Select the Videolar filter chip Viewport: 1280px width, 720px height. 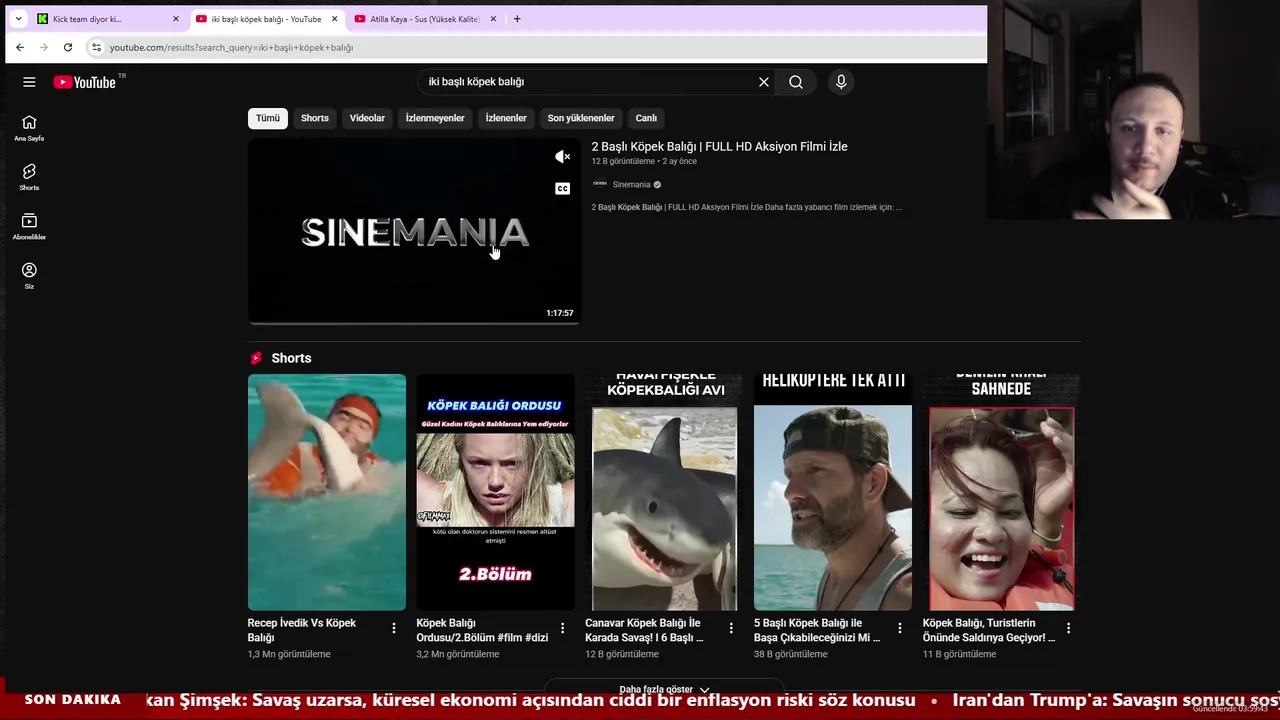point(367,118)
